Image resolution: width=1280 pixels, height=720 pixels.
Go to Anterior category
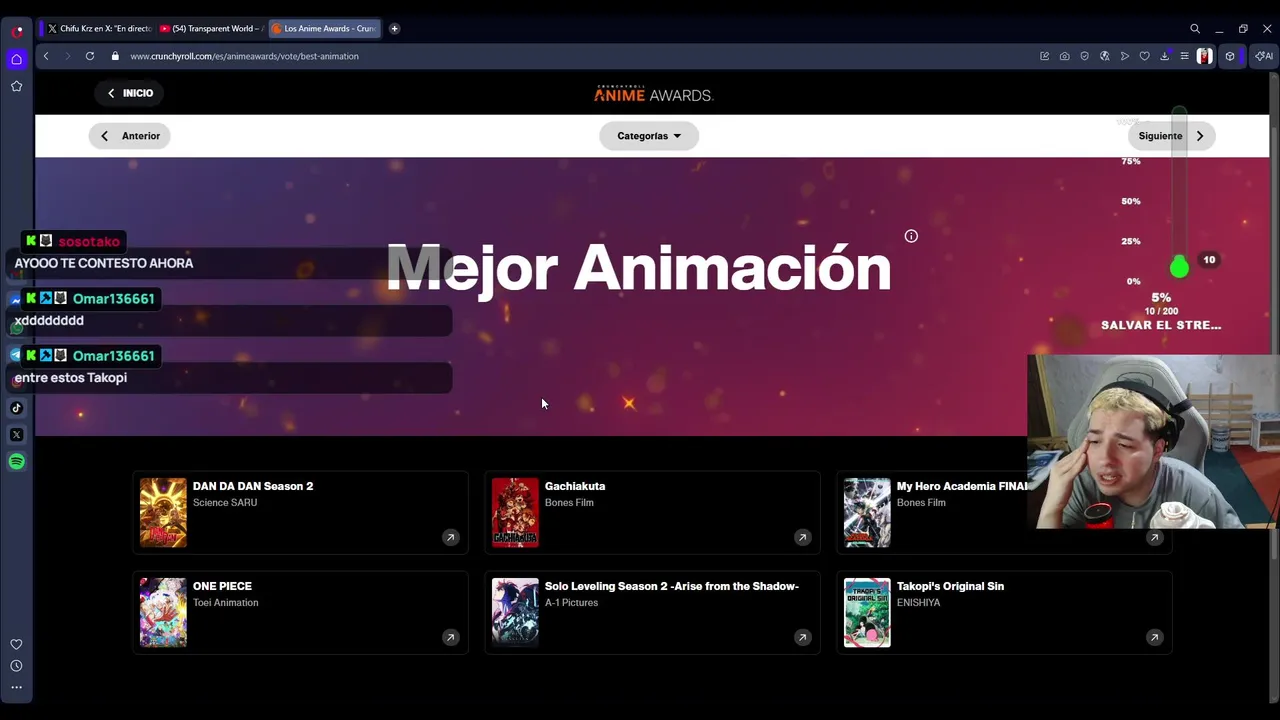coord(130,136)
